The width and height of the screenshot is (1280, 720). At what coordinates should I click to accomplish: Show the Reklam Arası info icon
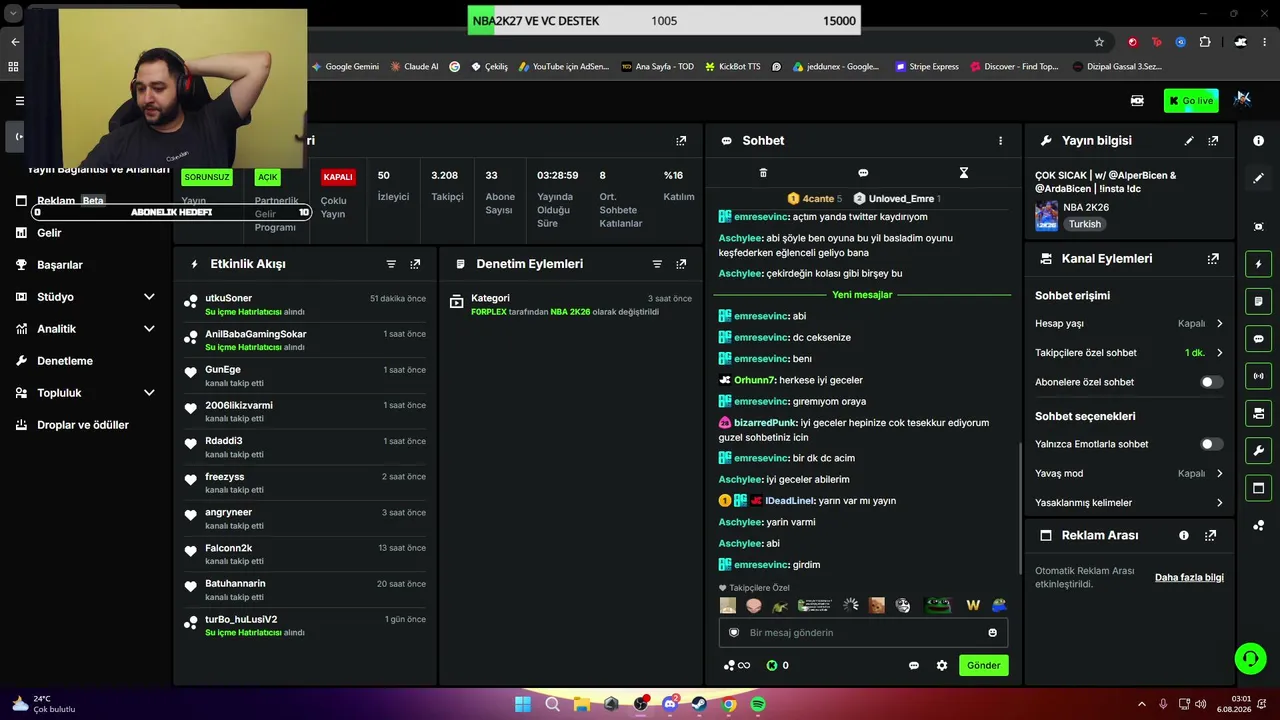tap(1184, 535)
